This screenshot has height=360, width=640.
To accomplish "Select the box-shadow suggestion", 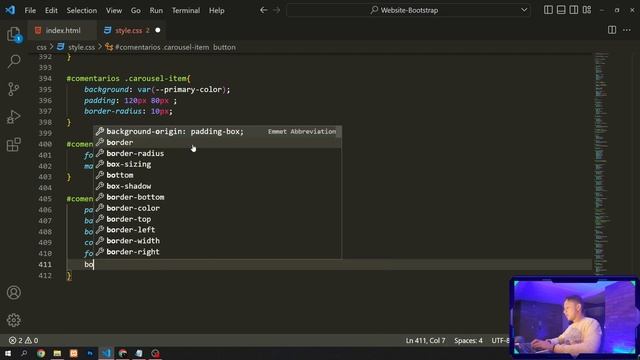I will pos(217,186).
